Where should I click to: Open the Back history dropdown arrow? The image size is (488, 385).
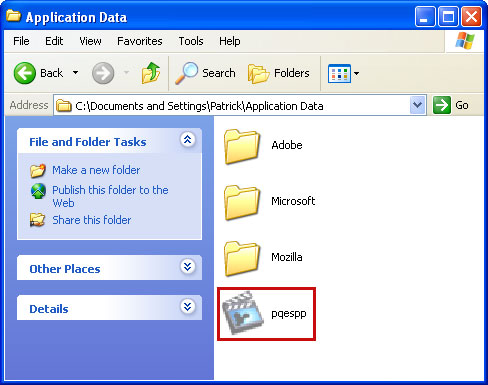point(76,73)
